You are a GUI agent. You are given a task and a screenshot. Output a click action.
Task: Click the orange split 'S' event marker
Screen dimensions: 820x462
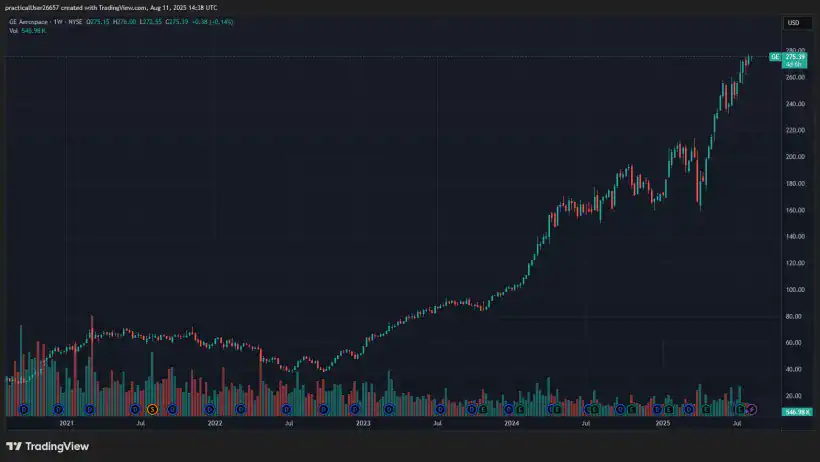(x=152, y=409)
